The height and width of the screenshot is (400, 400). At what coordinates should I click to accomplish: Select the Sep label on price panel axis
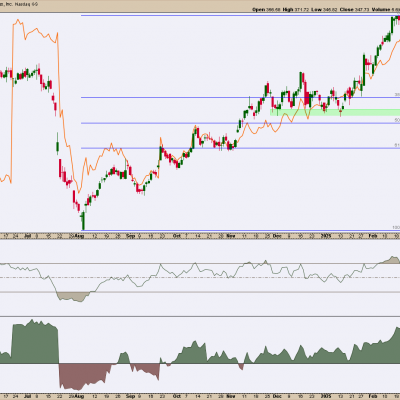[131, 236]
